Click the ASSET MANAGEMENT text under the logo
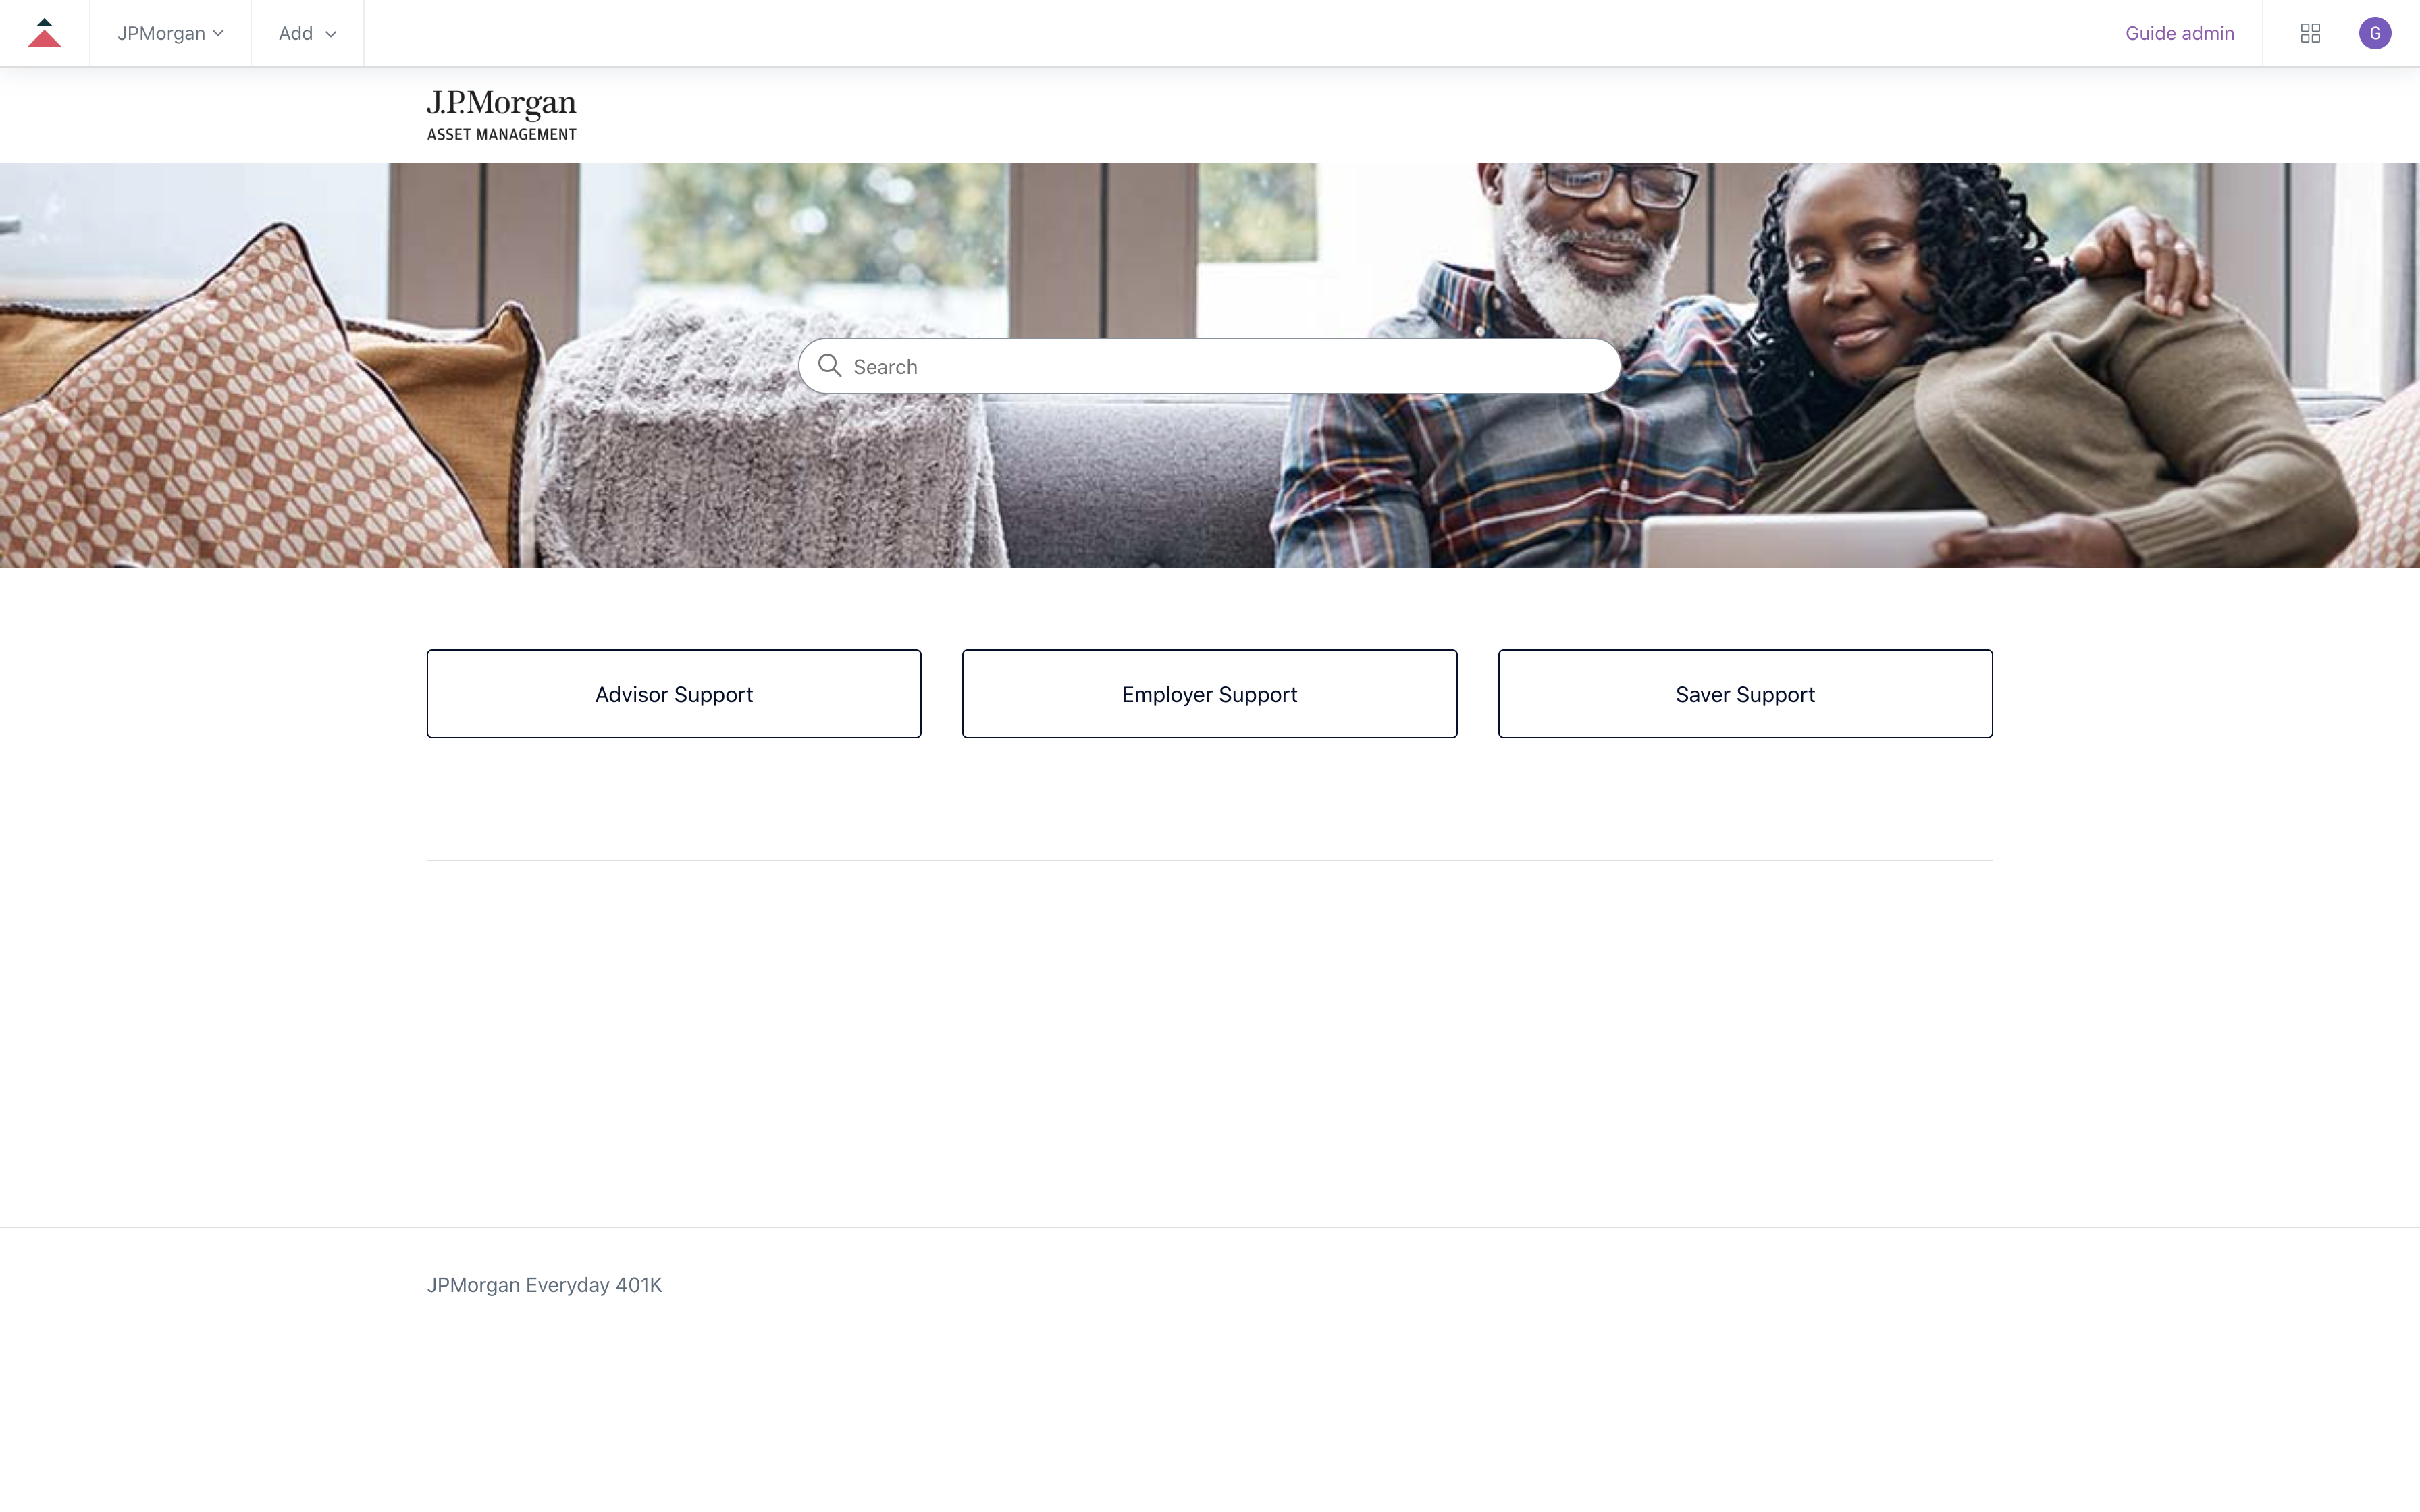2420x1512 pixels. [501, 134]
